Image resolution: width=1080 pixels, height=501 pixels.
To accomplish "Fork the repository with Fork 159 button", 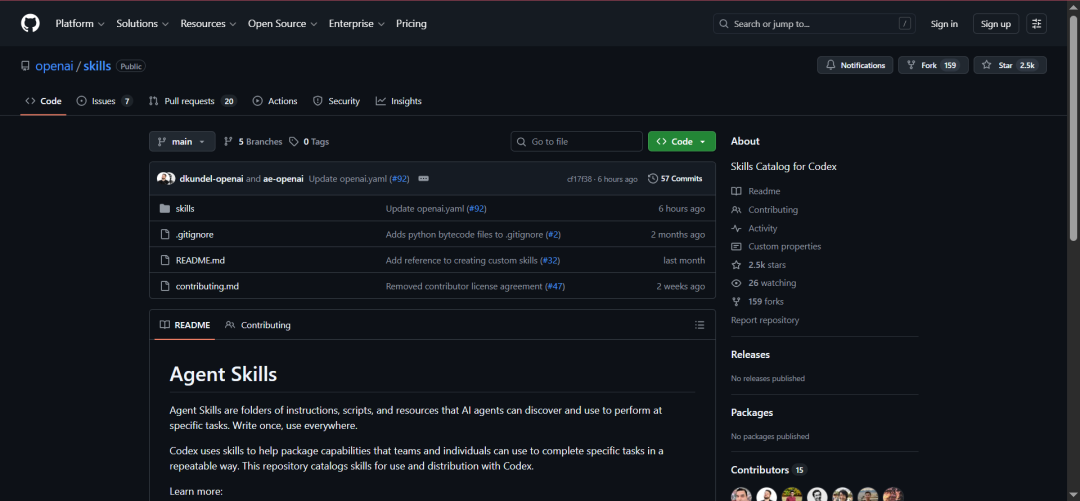I will click(933, 65).
